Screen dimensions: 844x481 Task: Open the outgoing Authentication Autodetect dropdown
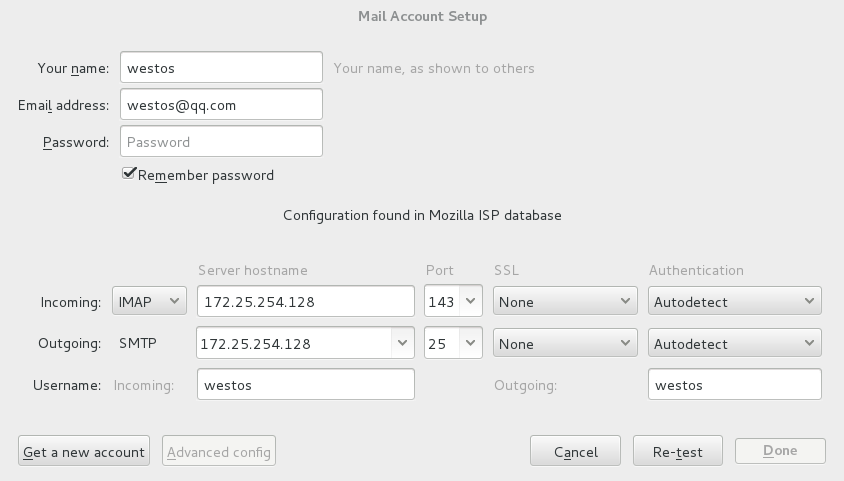[735, 343]
